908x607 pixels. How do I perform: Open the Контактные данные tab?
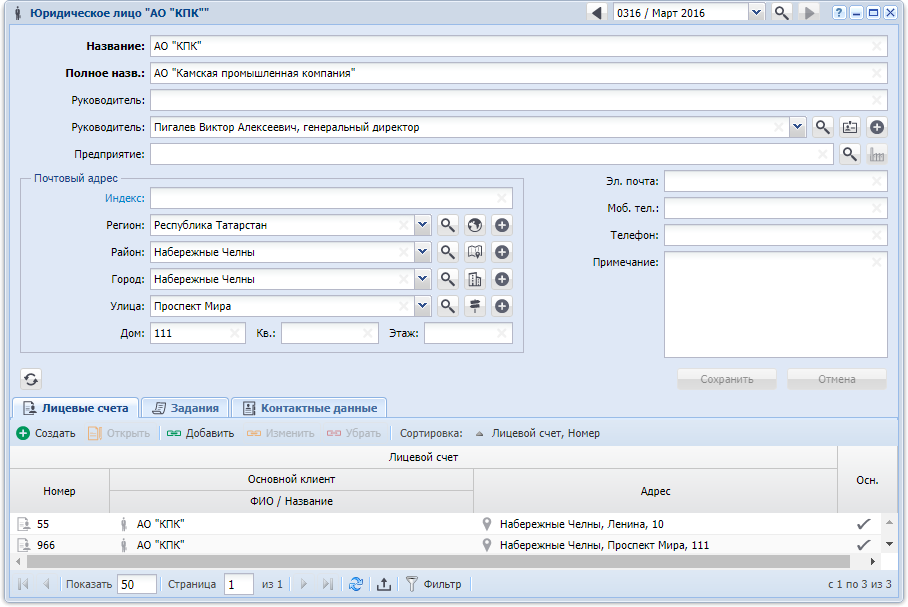click(x=309, y=408)
